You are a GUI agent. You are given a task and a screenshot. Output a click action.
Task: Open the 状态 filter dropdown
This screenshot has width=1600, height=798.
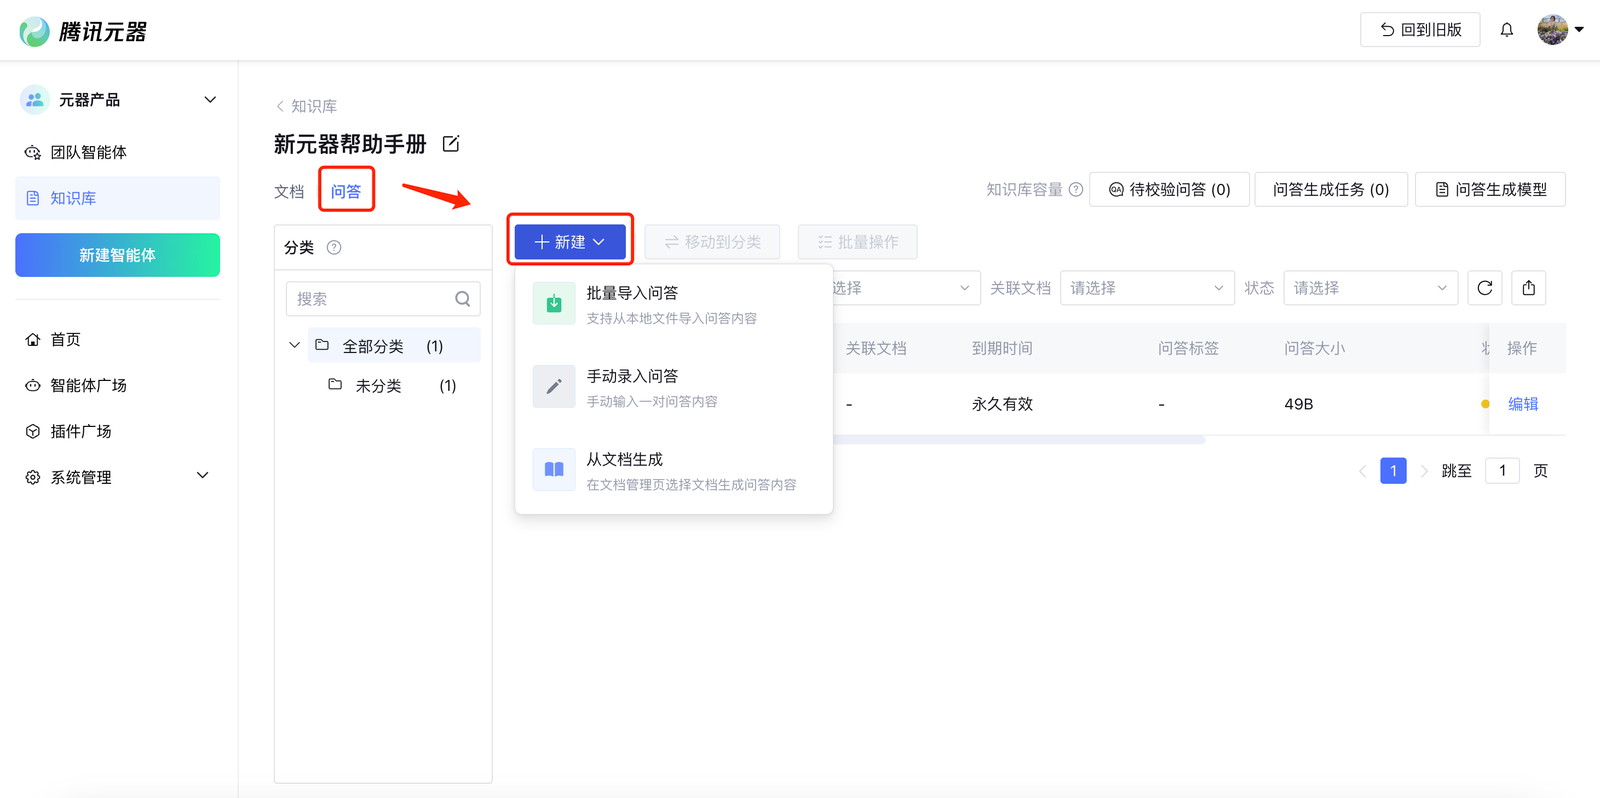(x=1370, y=288)
